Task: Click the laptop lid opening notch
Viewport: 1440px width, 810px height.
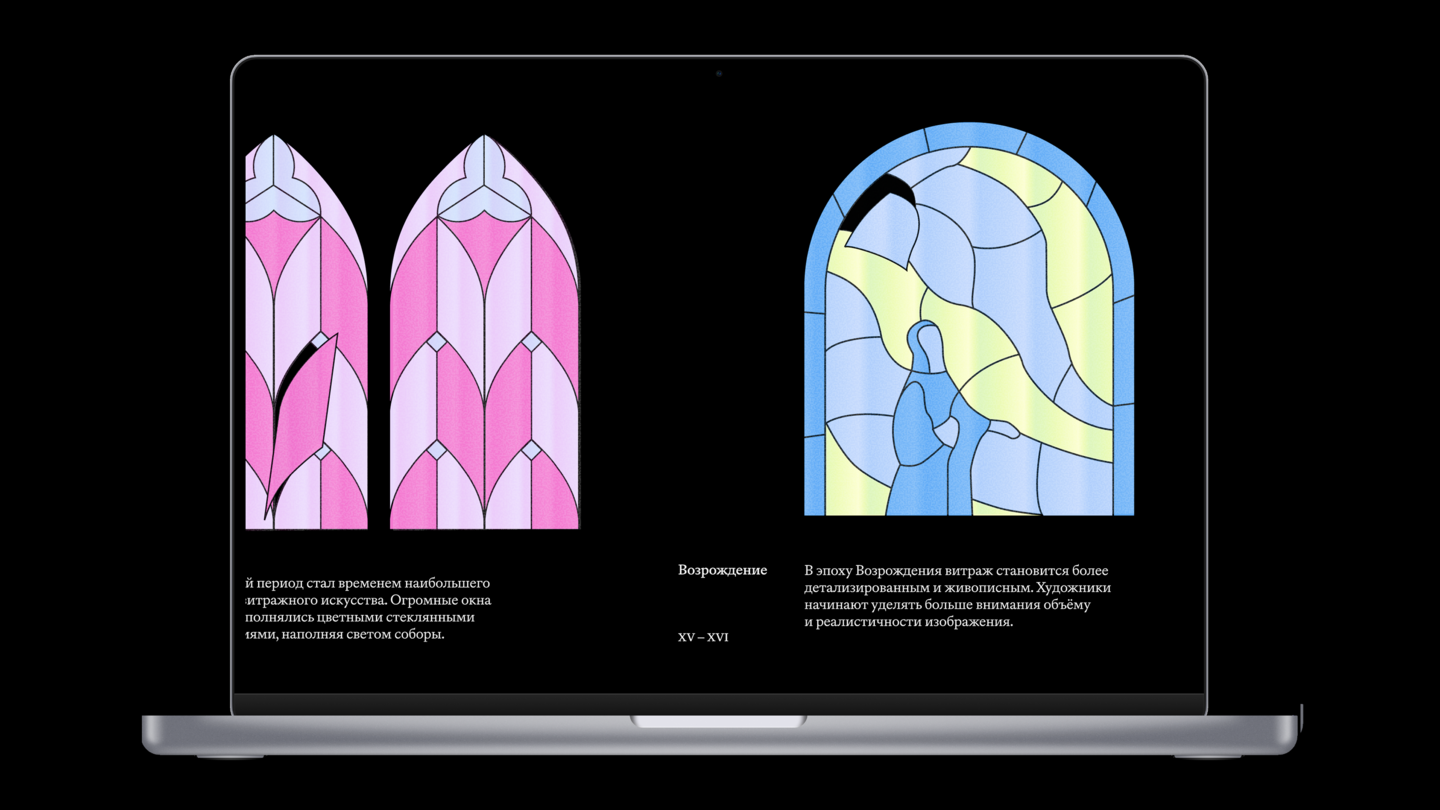Action: (x=718, y=721)
